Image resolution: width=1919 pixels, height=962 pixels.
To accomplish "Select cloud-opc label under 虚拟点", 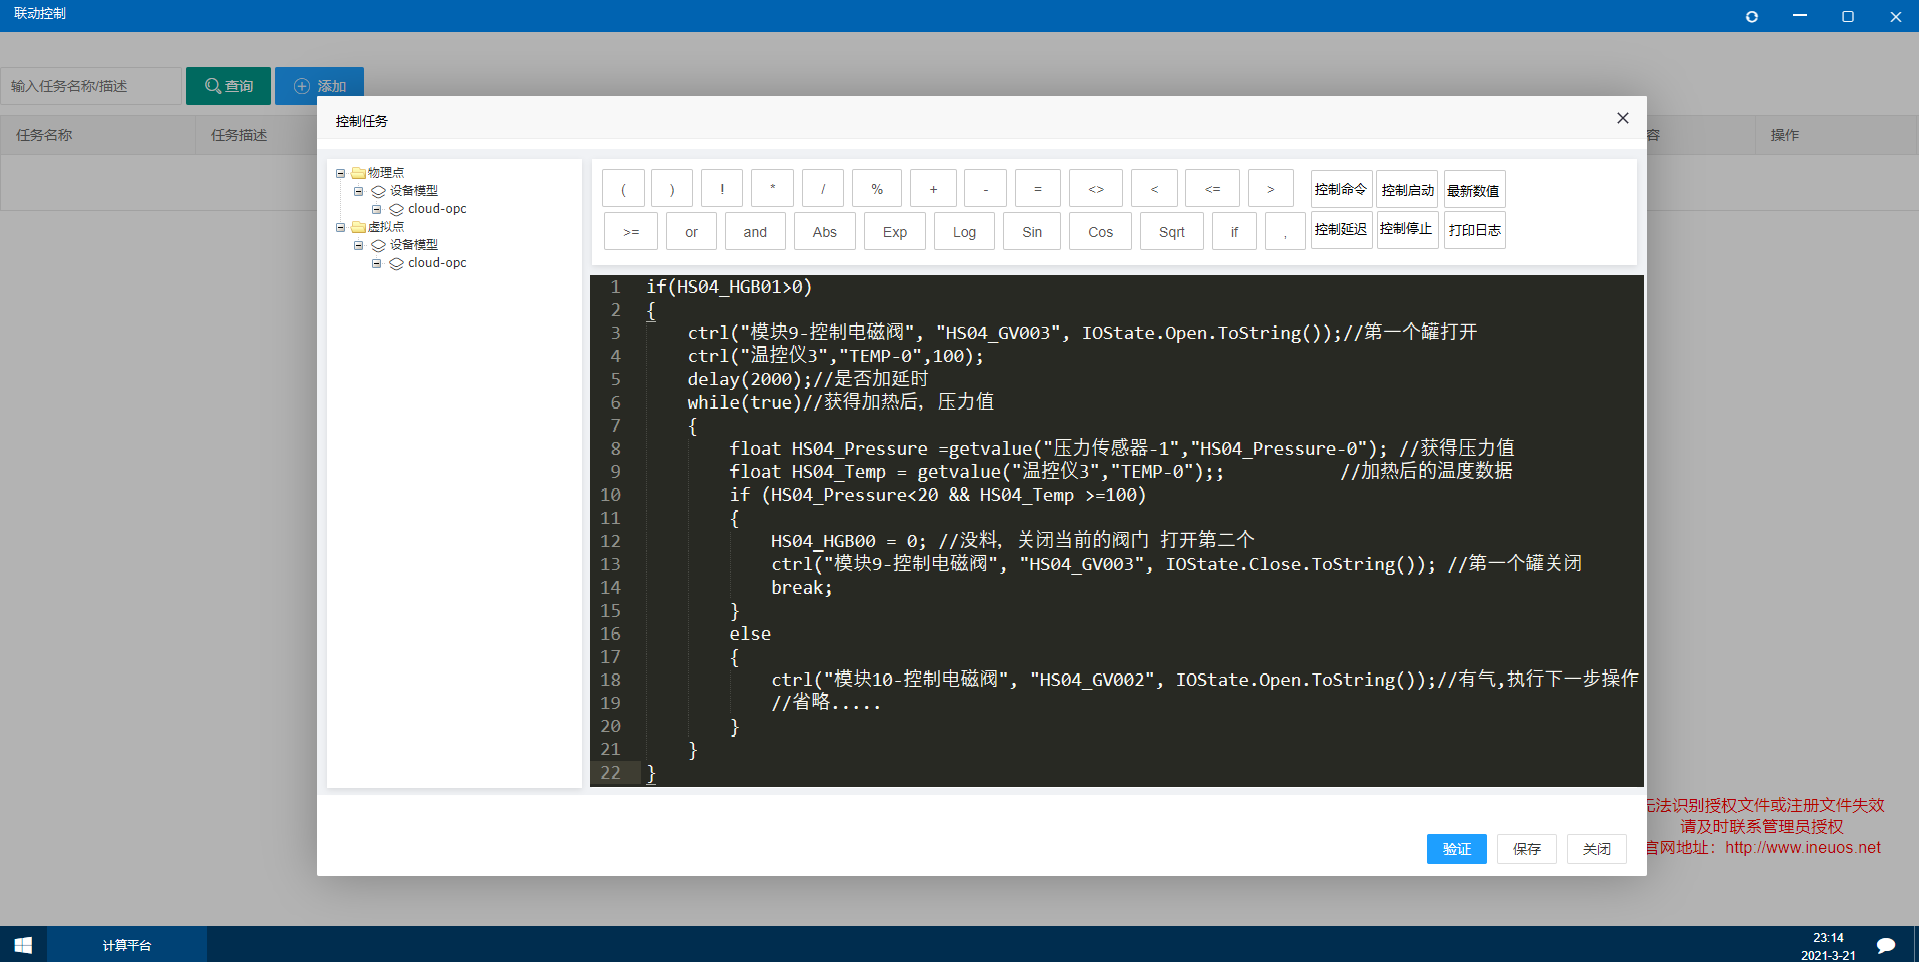I will click(437, 263).
